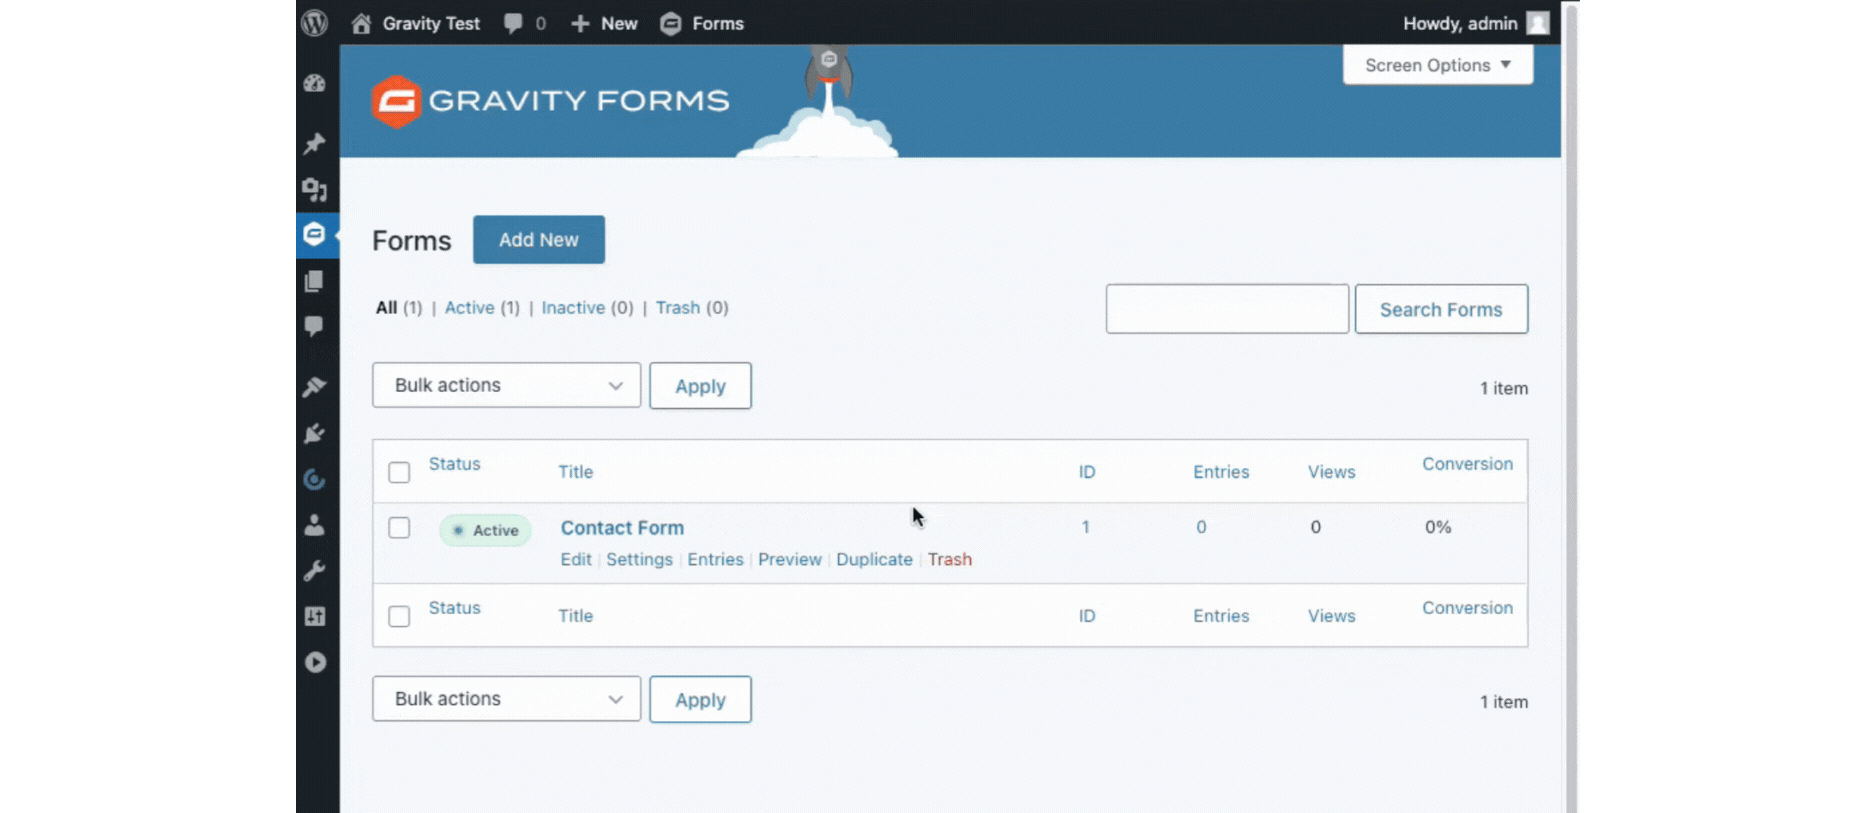Tick the select-all checkbox in table footer
The width and height of the screenshot is (1875, 813).
[x=399, y=616]
